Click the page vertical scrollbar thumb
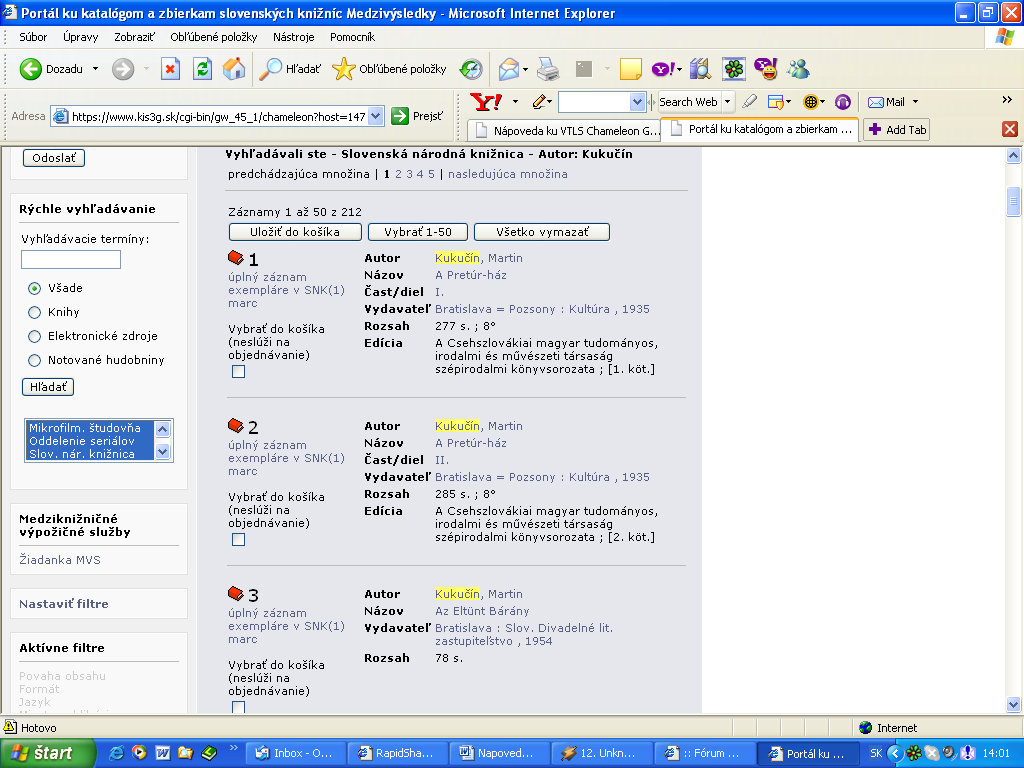The height and width of the screenshot is (768, 1024). coord(1013,201)
